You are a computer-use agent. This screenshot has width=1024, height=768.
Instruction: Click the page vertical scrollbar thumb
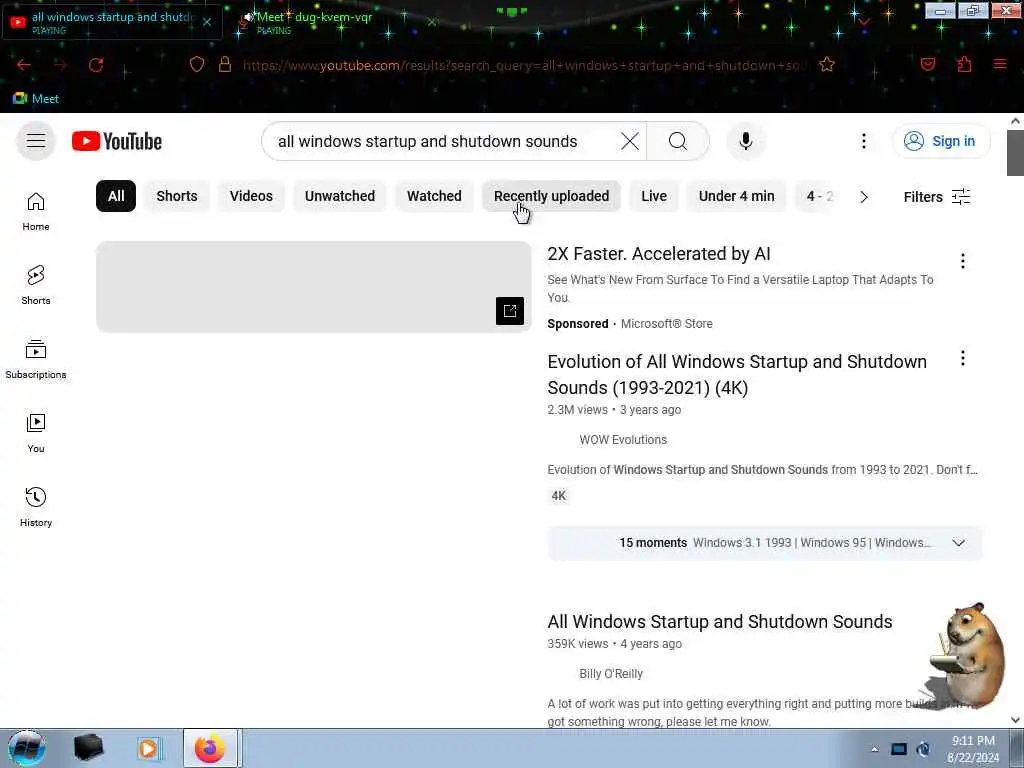click(x=1015, y=153)
